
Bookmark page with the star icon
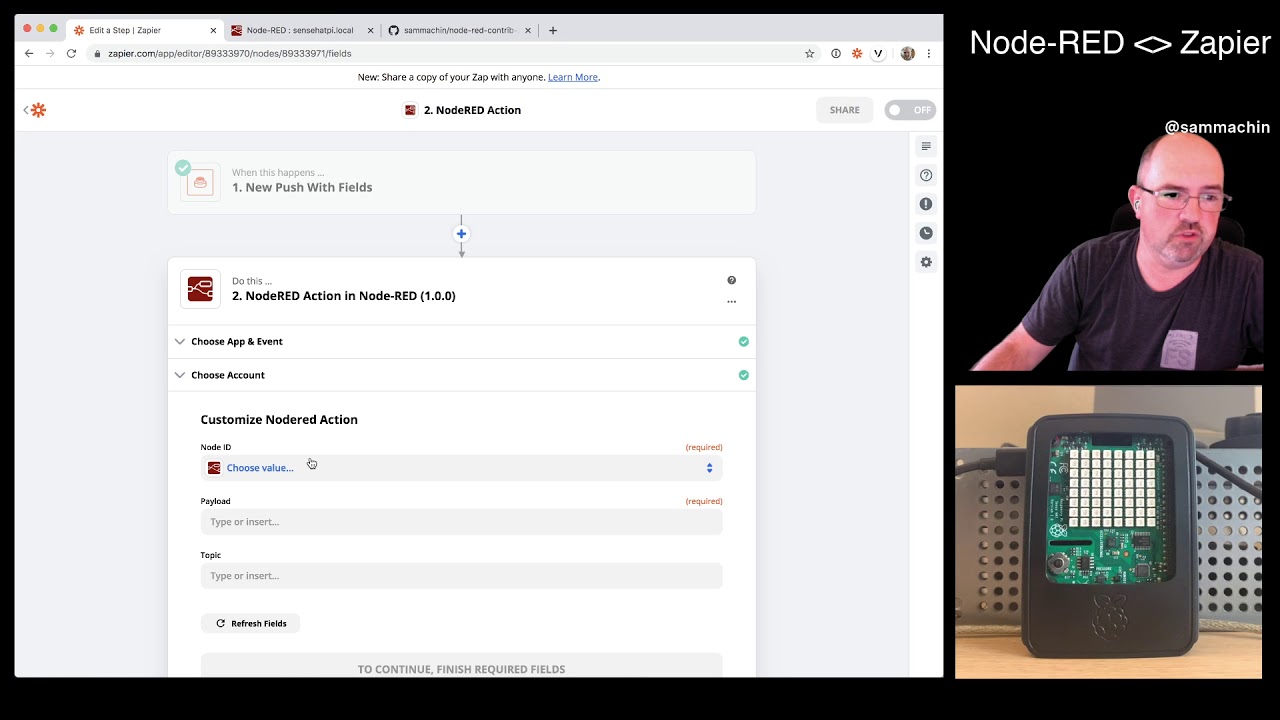(x=809, y=53)
